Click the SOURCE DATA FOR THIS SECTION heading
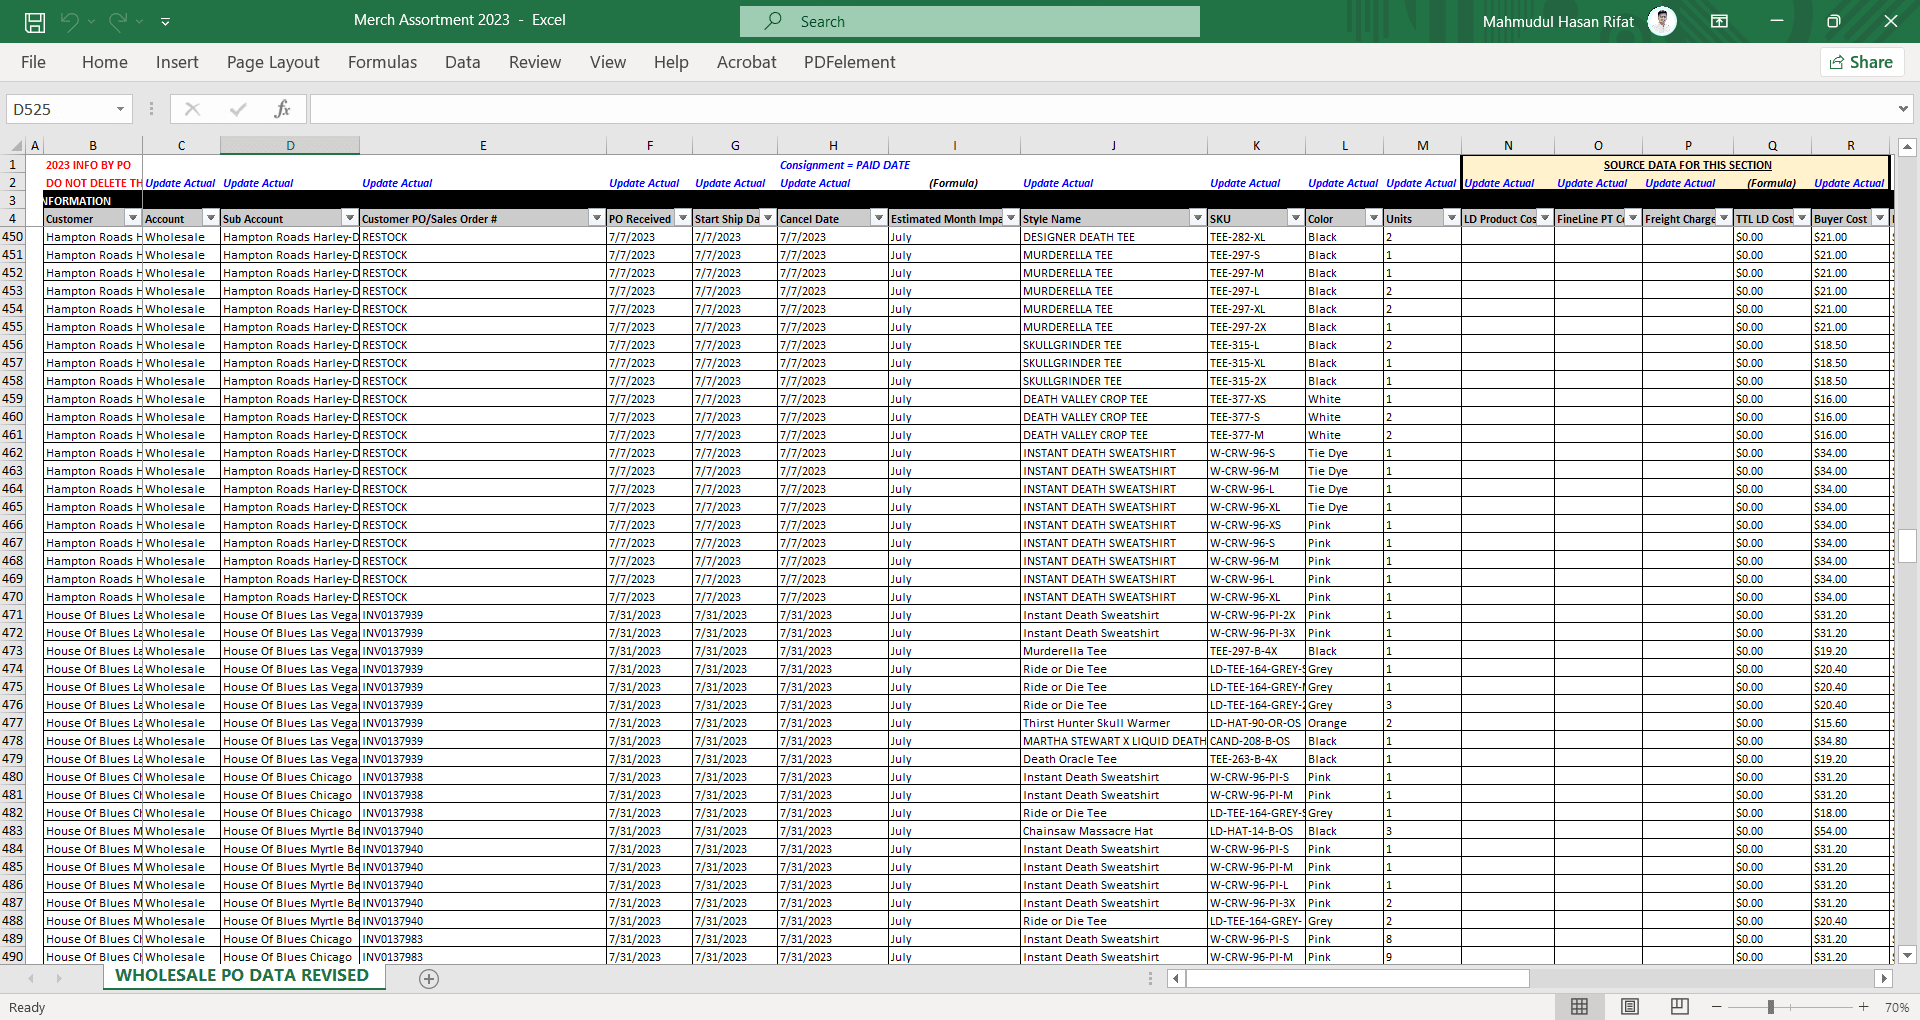 click(x=1687, y=165)
